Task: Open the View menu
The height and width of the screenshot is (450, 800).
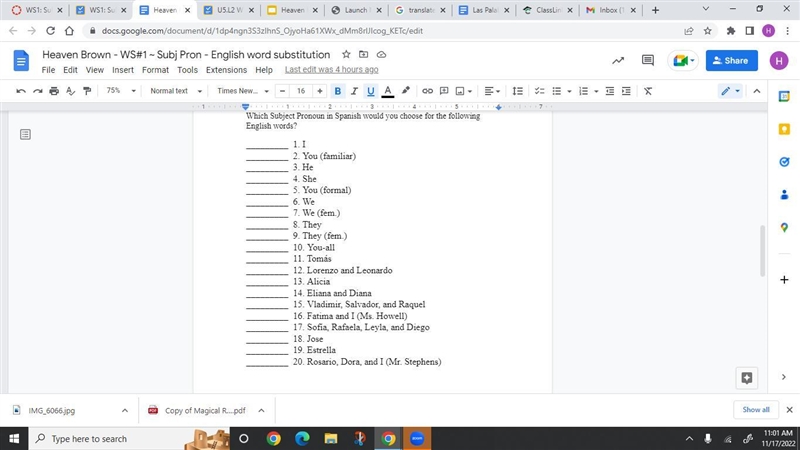Action: point(94,70)
